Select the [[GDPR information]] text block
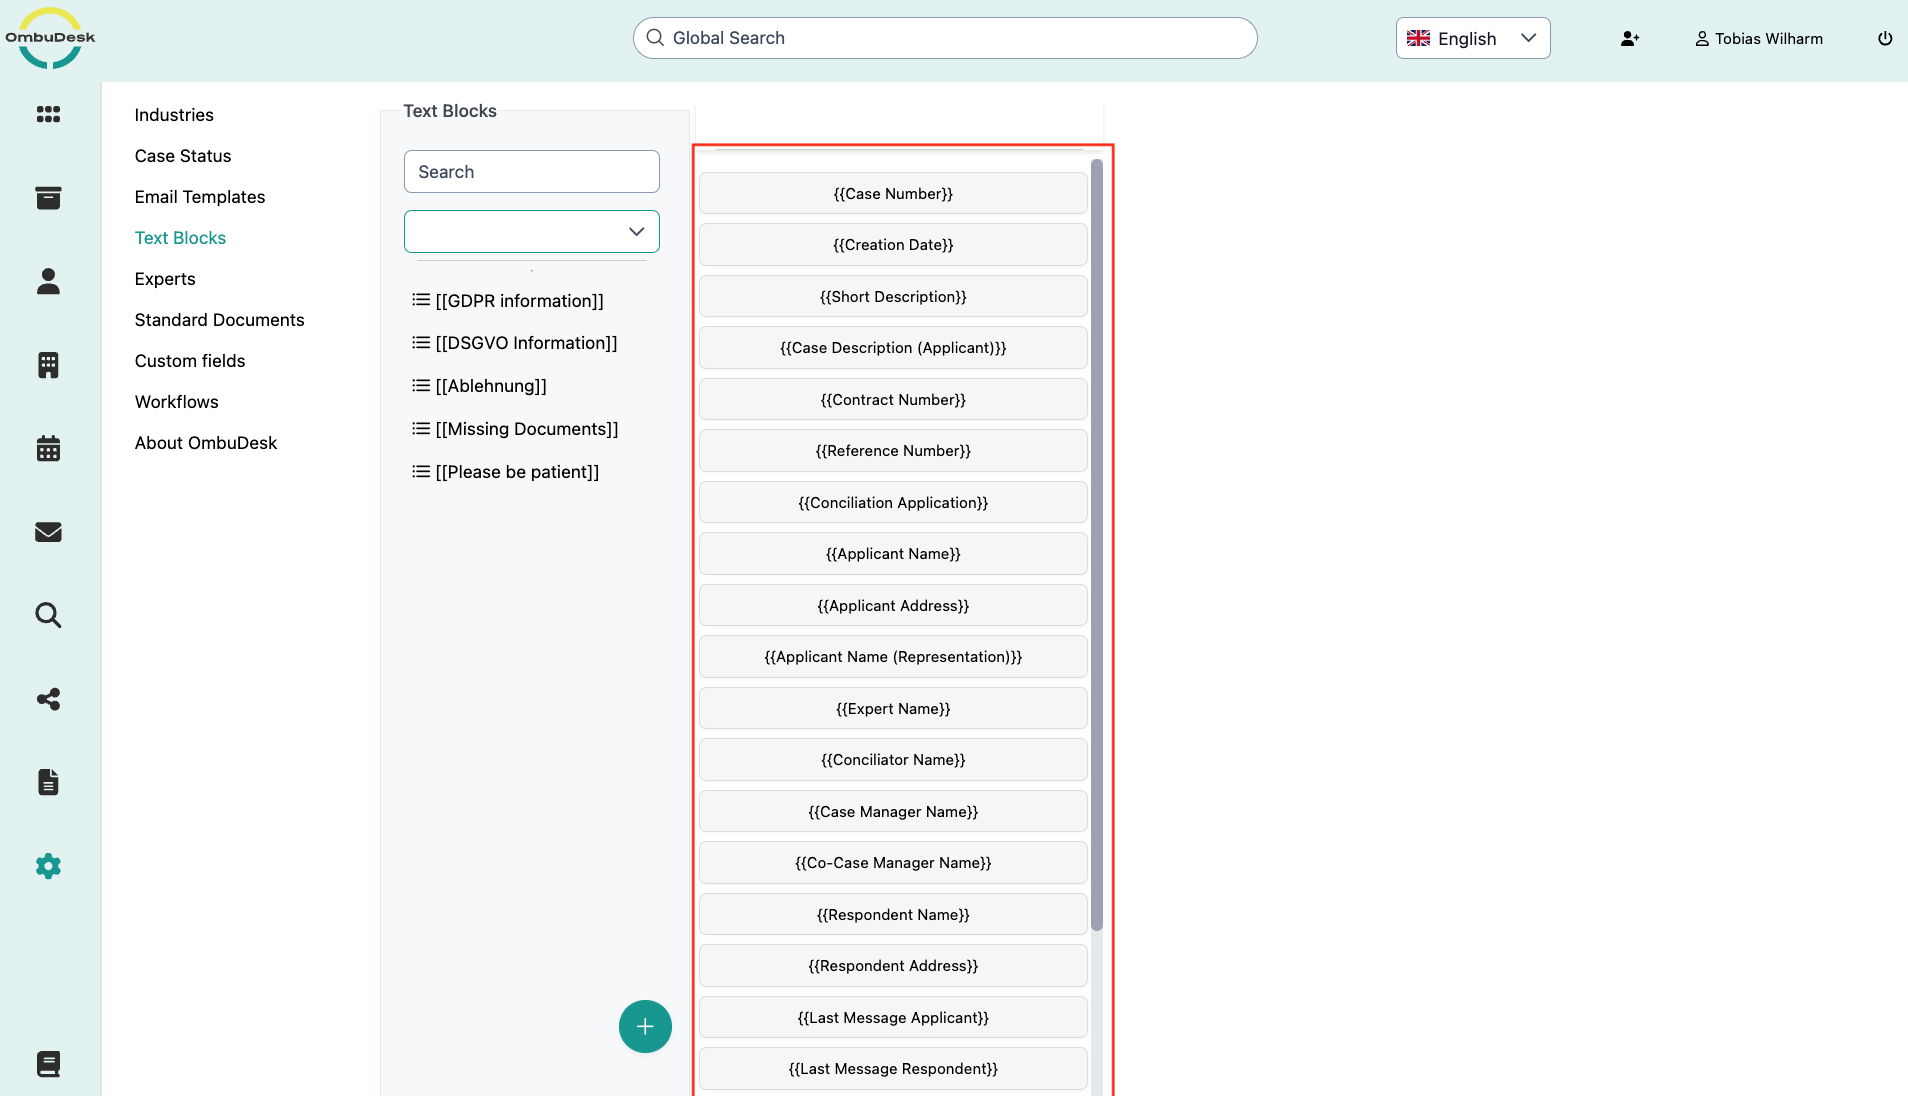The image size is (1908, 1096). (x=520, y=301)
